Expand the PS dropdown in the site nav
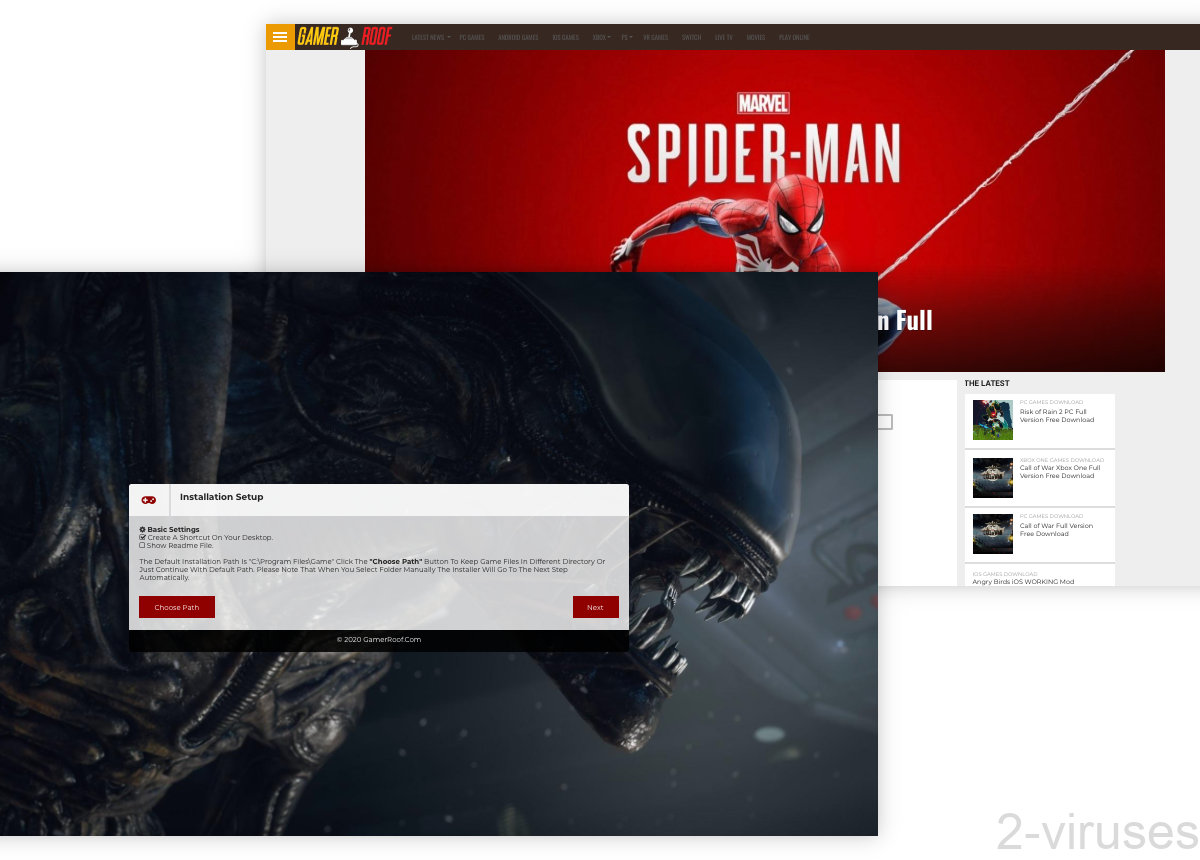This screenshot has height=860, width=1200. (627, 38)
